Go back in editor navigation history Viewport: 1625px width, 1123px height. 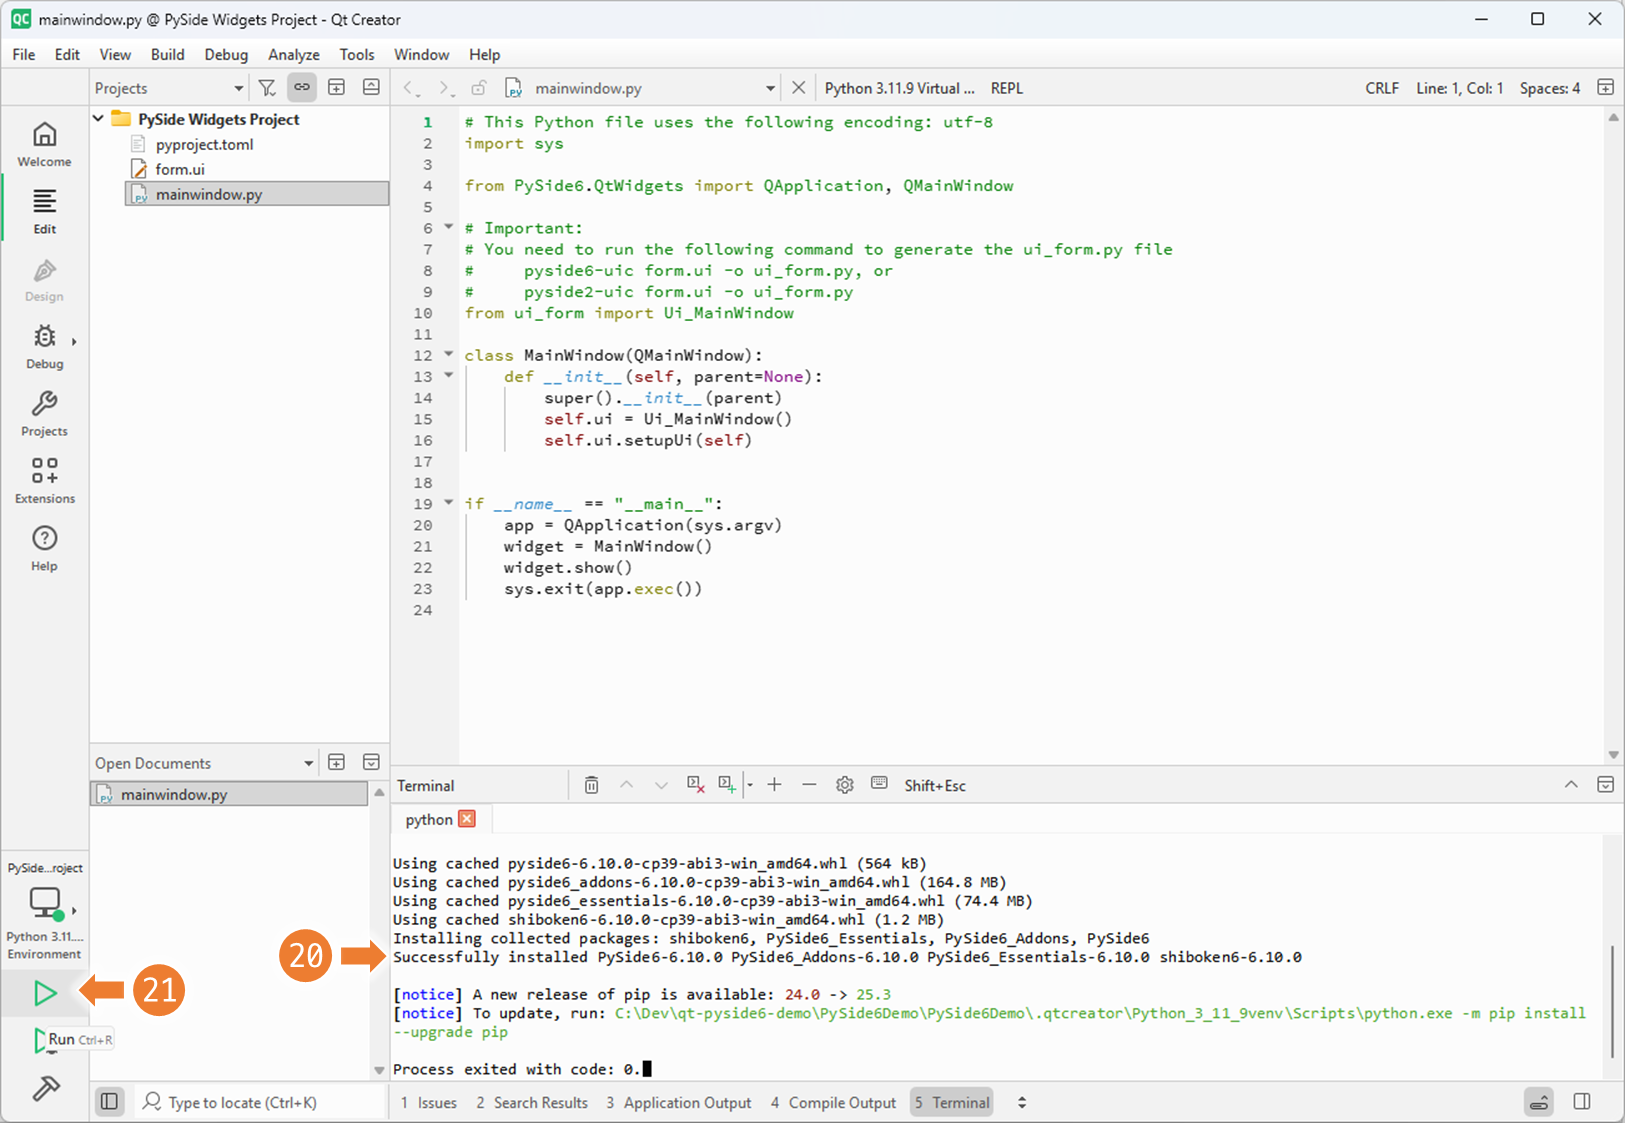point(411,88)
